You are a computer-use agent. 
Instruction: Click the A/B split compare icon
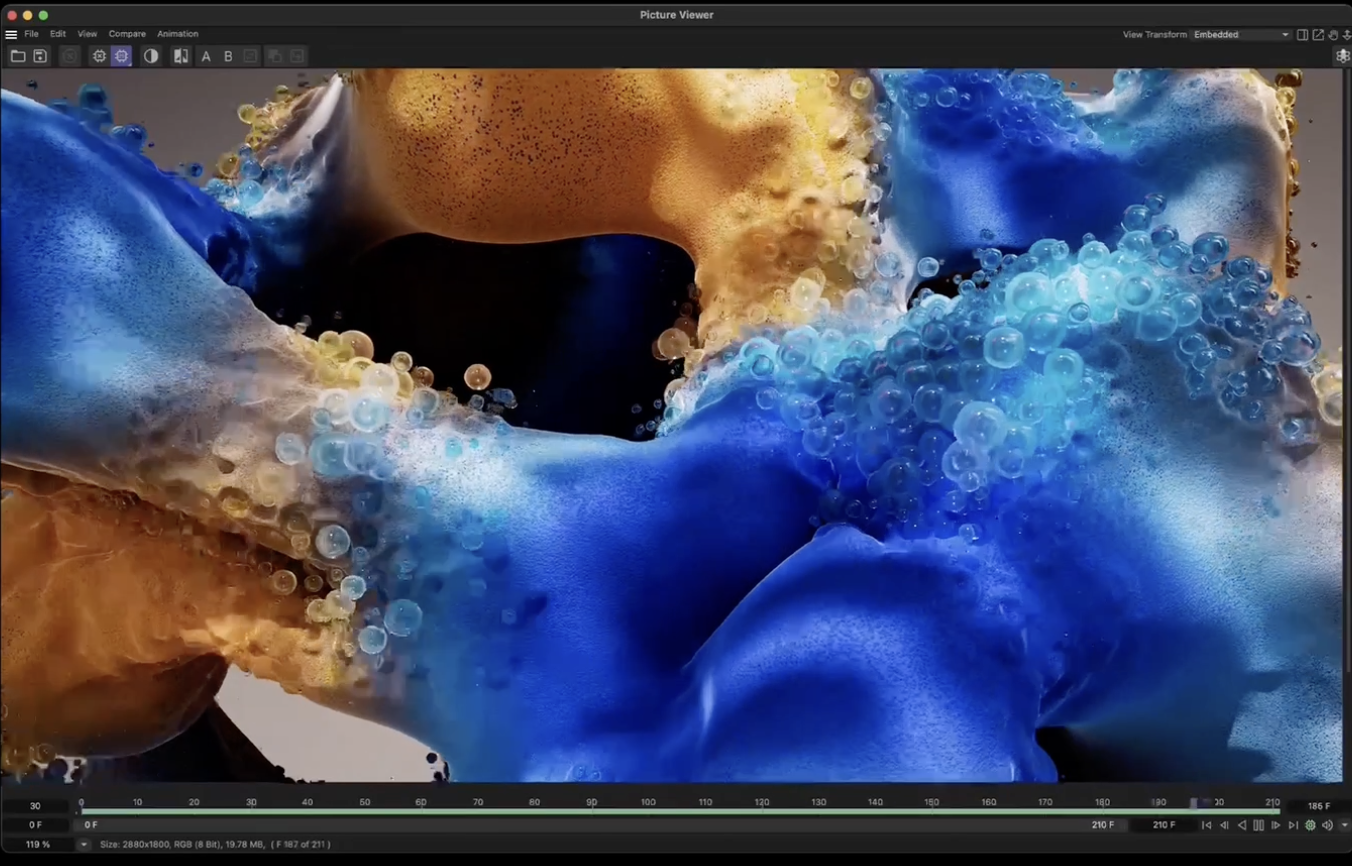pyautogui.click(x=181, y=56)
